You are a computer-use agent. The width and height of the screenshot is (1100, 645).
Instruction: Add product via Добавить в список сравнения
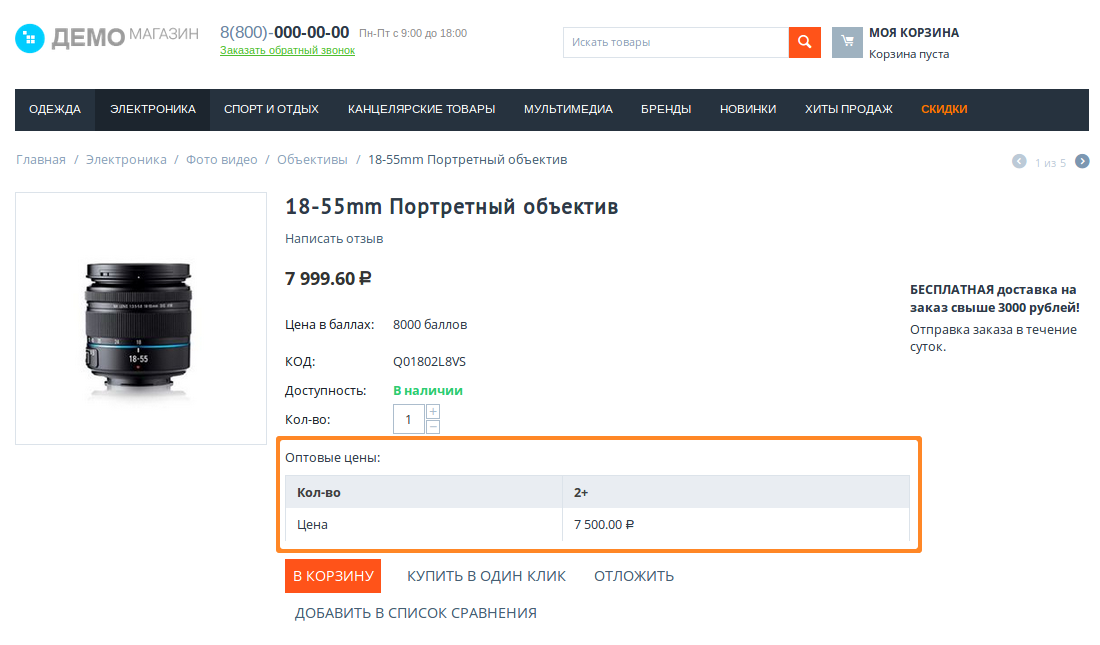pyautogui.click(x=415, y=613)
